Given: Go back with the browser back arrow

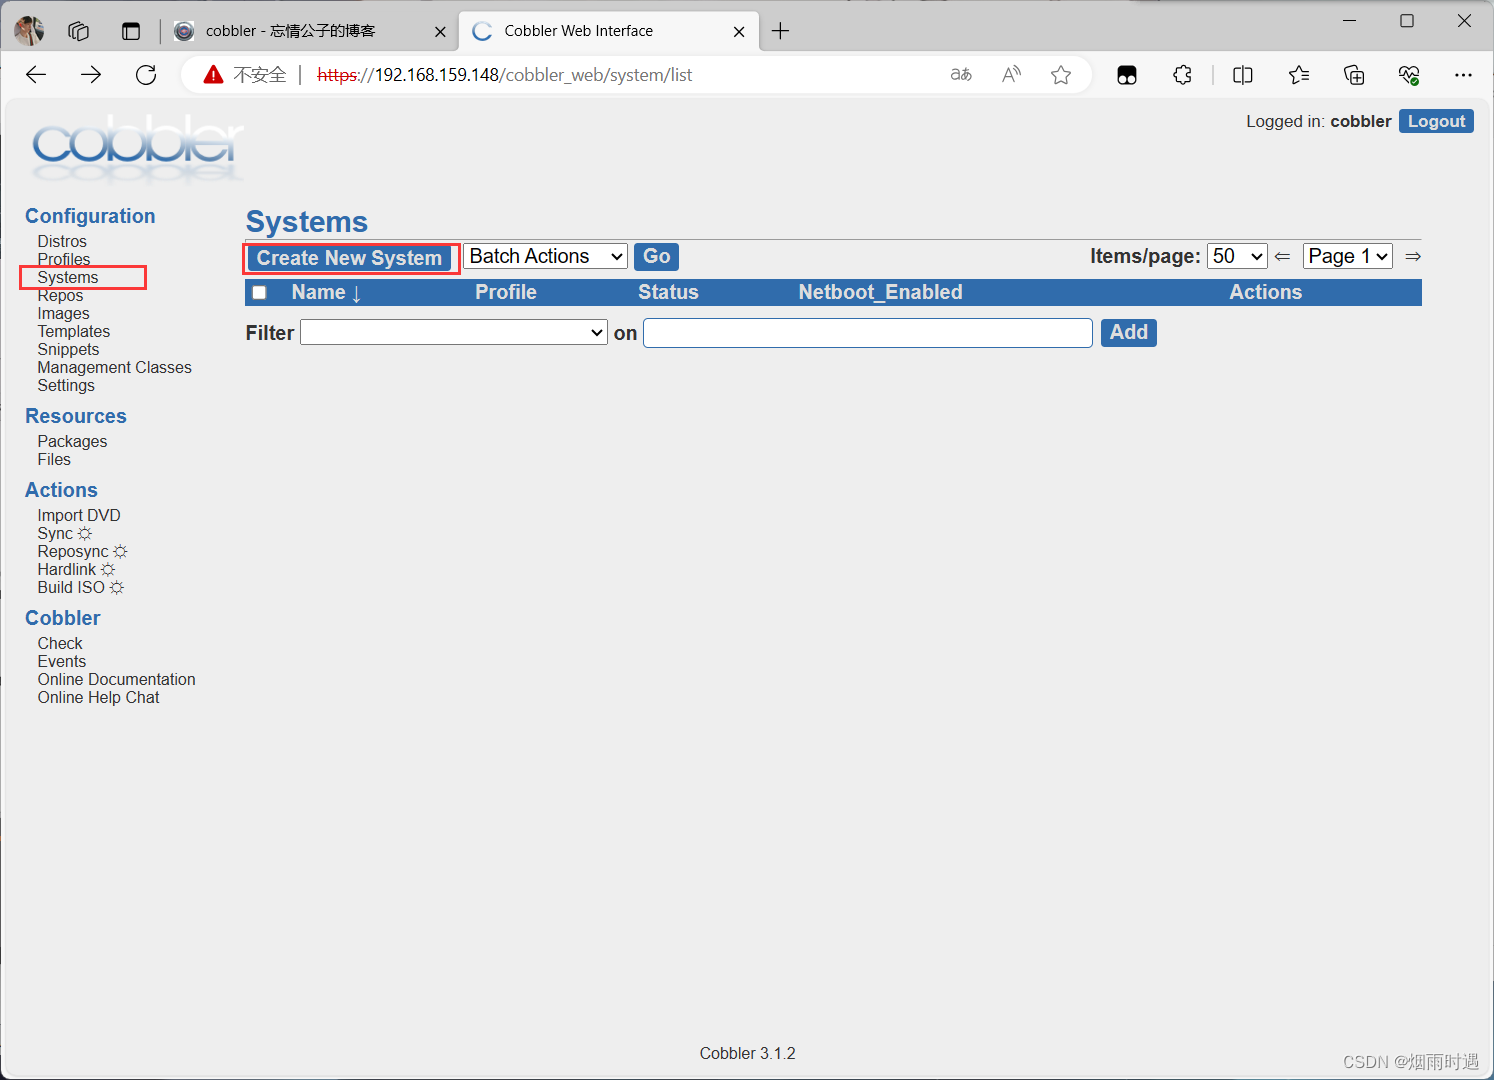Looking at the screenshot, I should pyautogui.click(x=36, y=75).
